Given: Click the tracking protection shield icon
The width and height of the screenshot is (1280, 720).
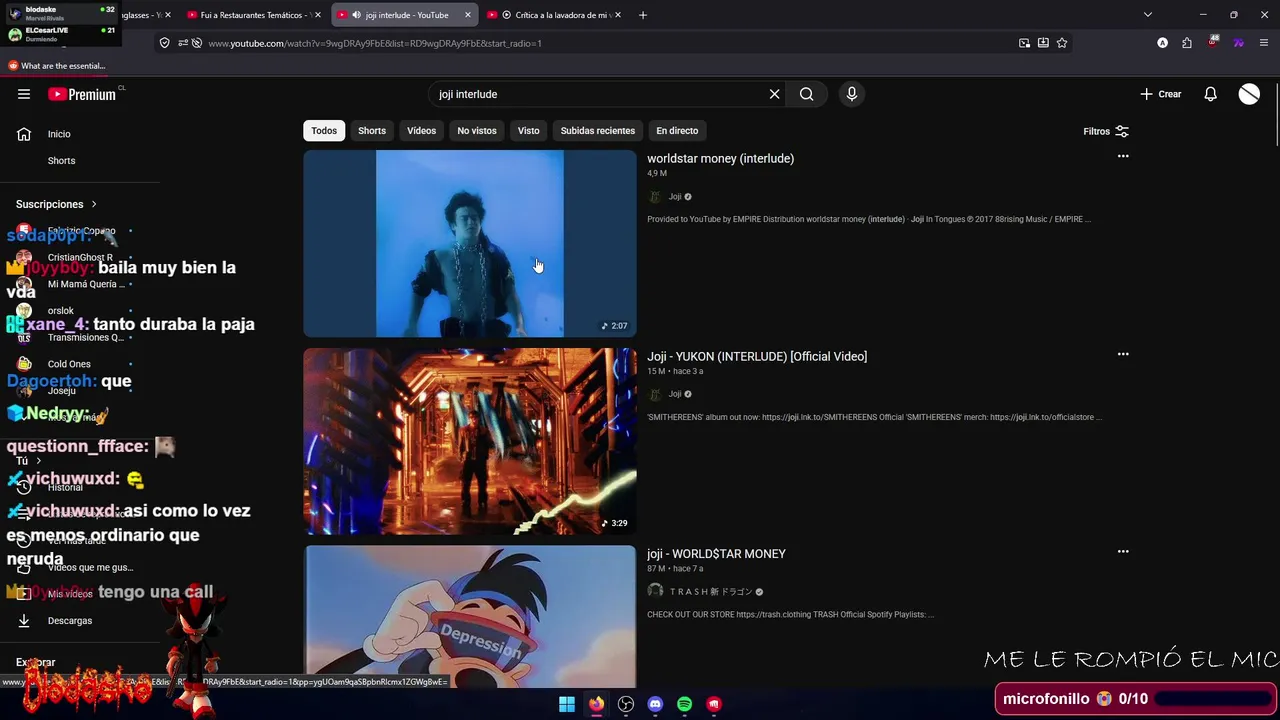Looking at the screenshot, I should (x=165, y=43).
